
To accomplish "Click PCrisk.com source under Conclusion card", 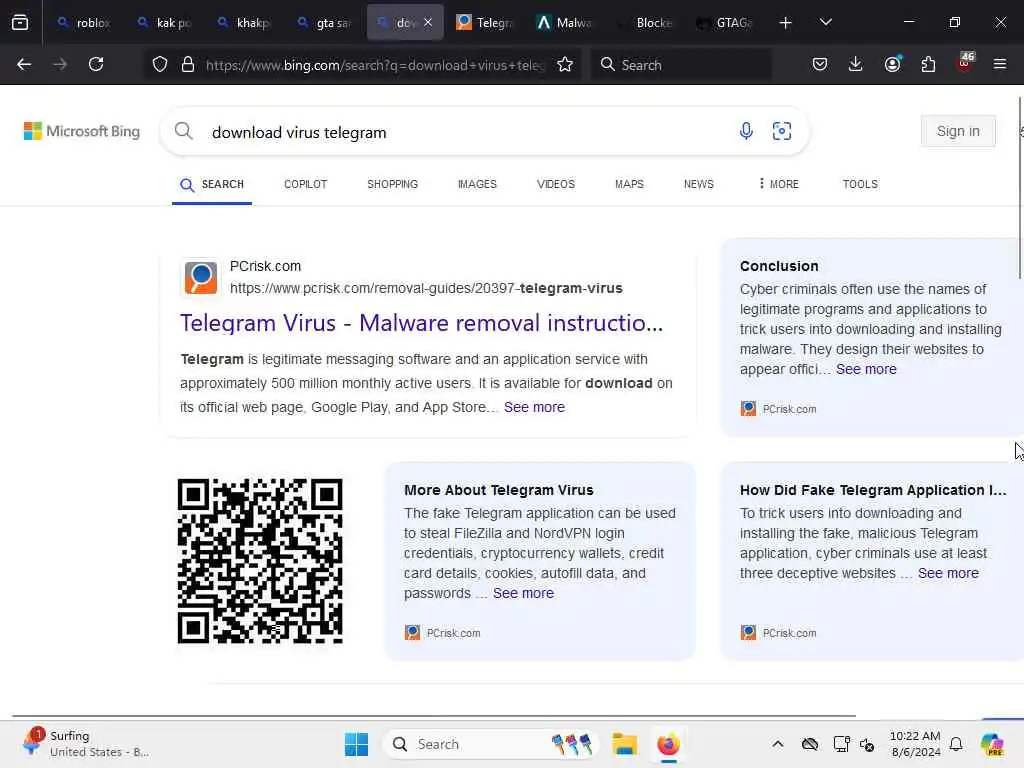I will tap(778, 409).
